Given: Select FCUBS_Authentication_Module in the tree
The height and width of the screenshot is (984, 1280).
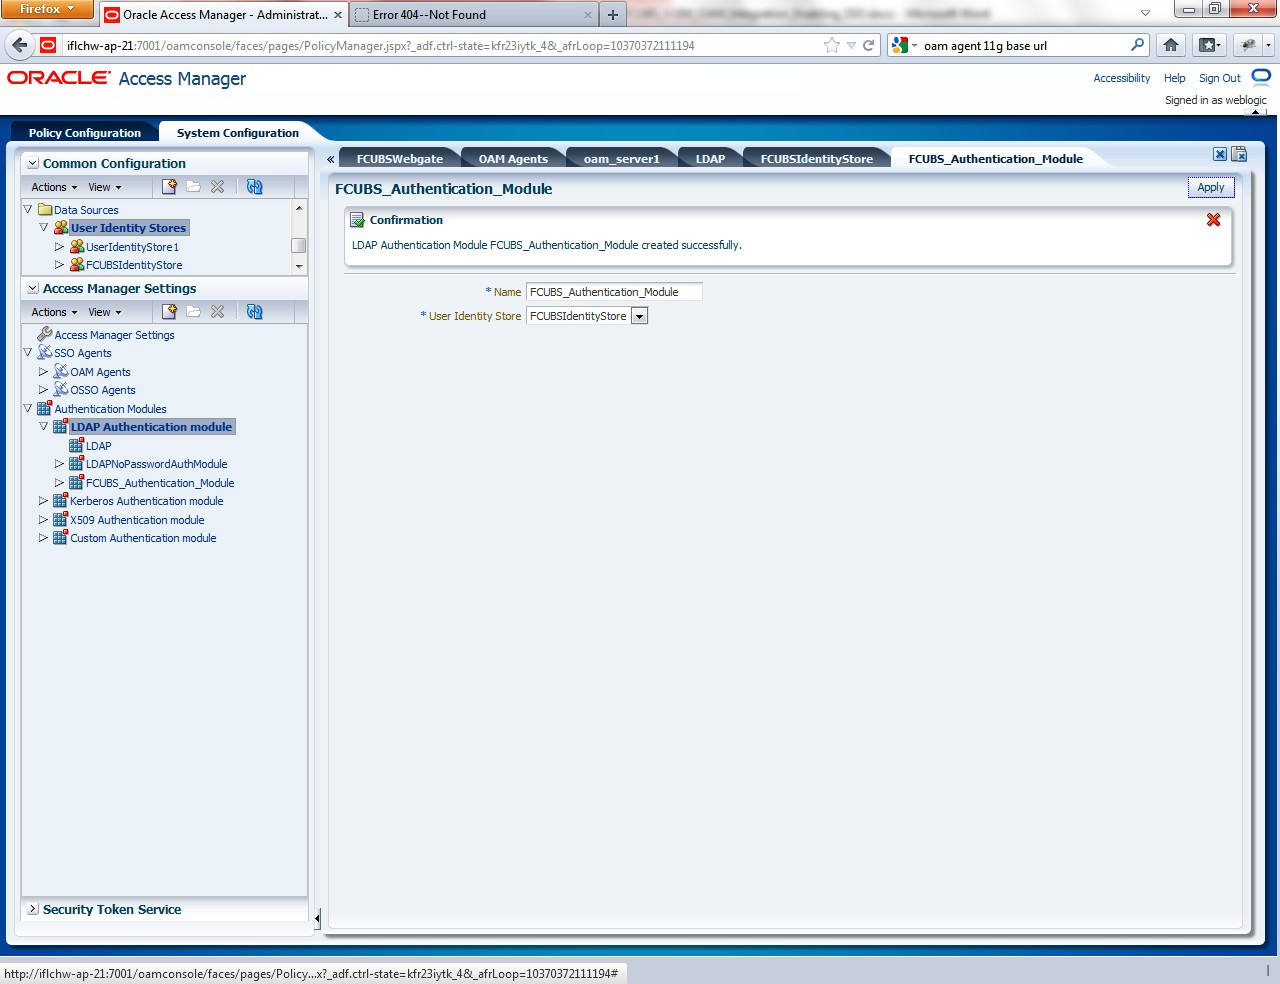Looking at the screenshot, I should click(160, 483).
